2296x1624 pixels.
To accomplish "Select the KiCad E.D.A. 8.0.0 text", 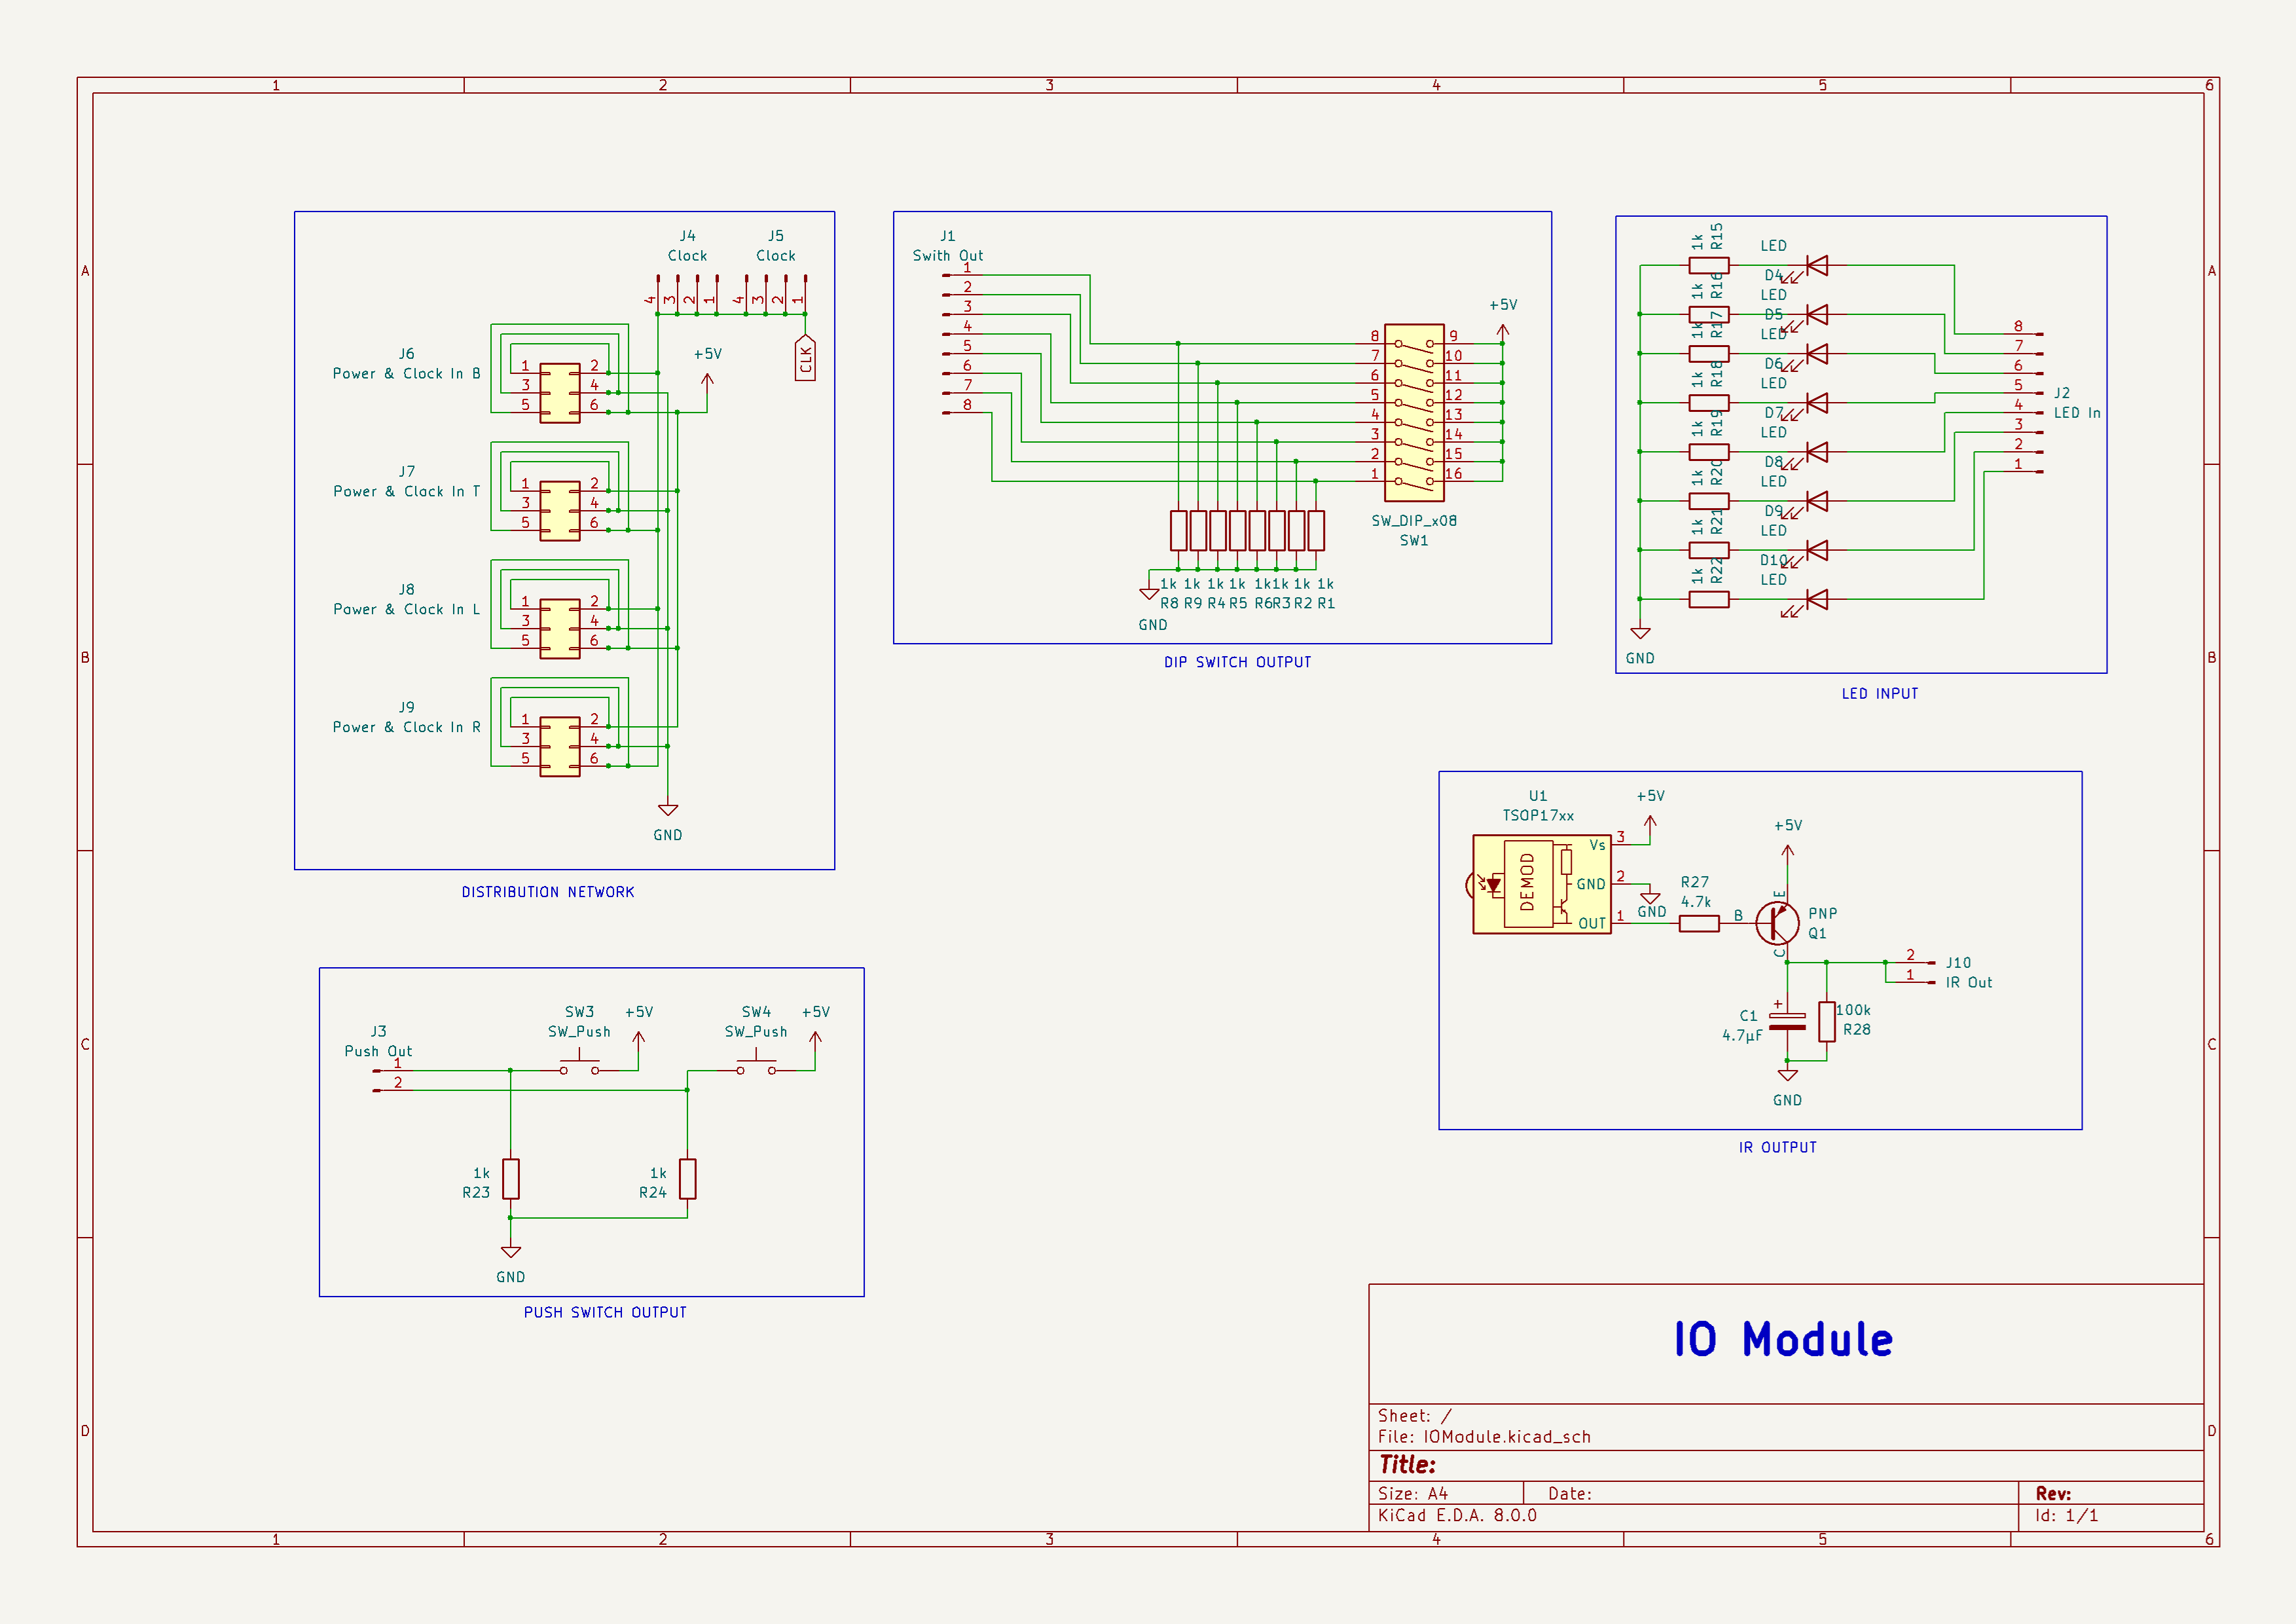I will click(x=1457, y=1515).
